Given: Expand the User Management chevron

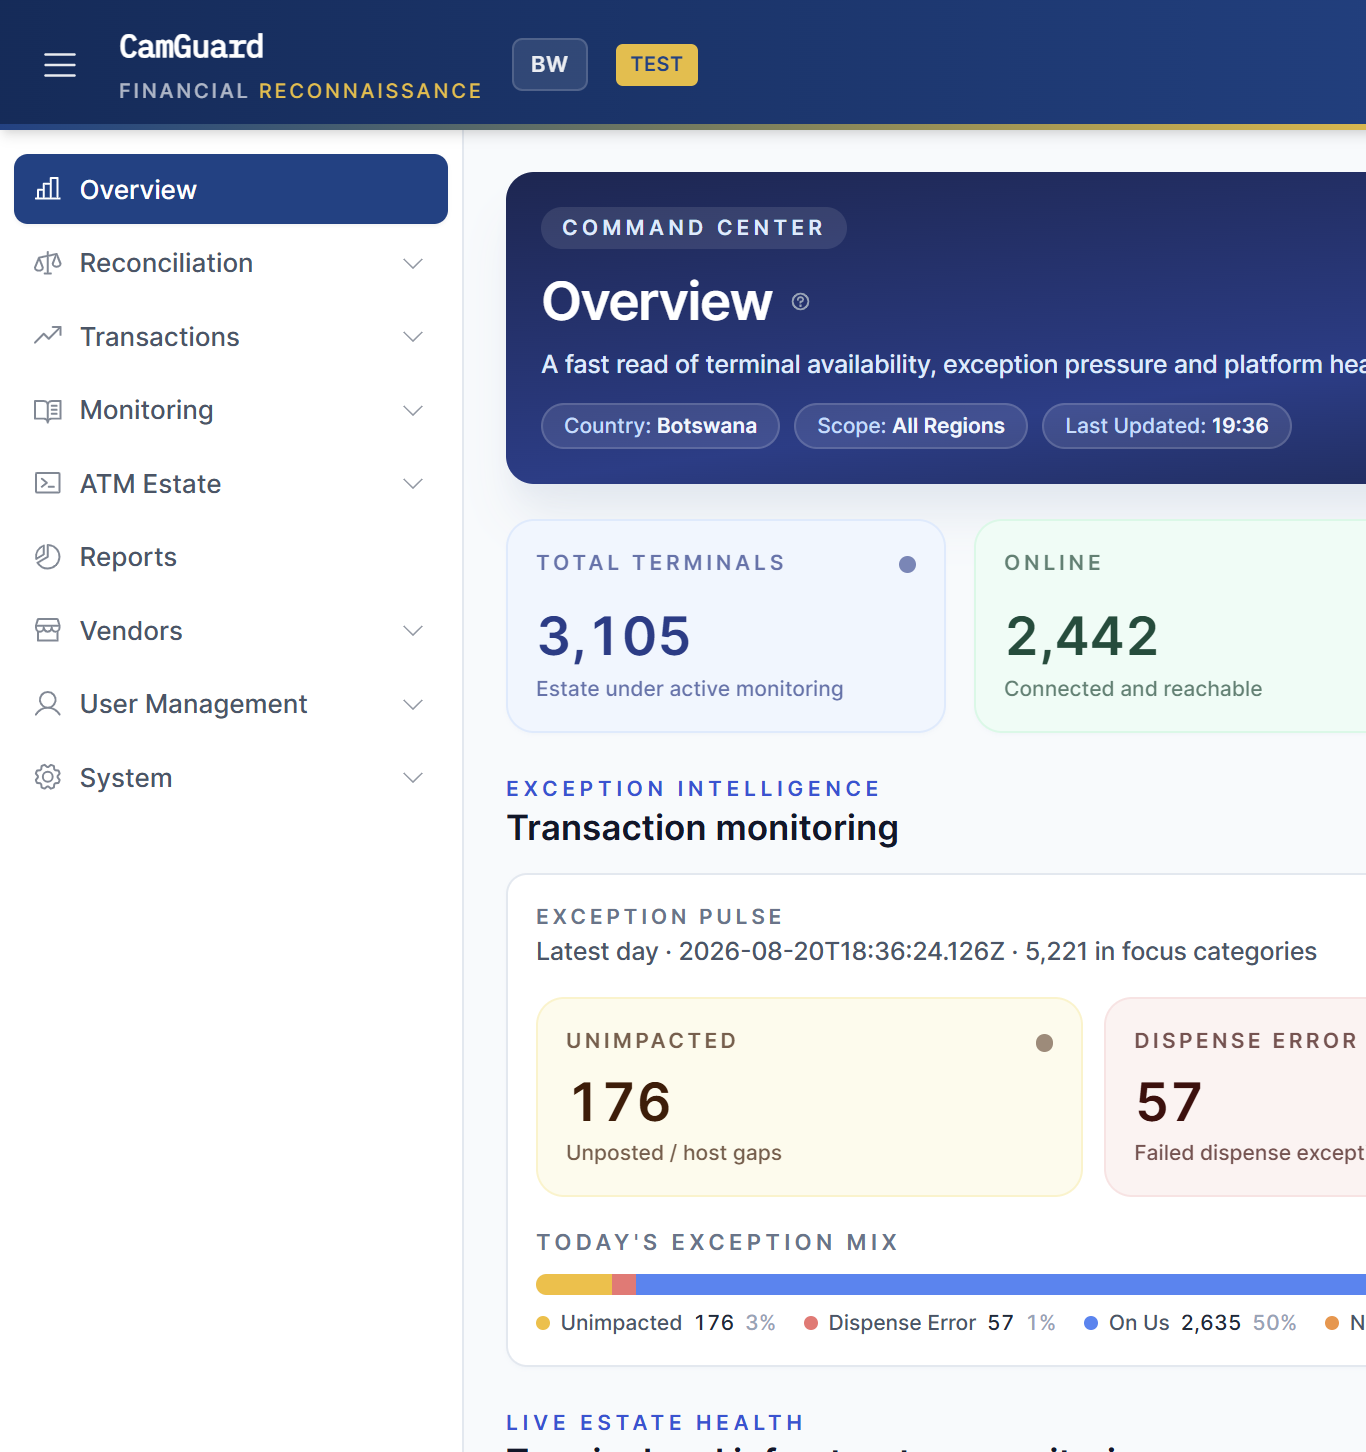Looking at the screenshot, I should pyautogui.click(x=413, y=704).
